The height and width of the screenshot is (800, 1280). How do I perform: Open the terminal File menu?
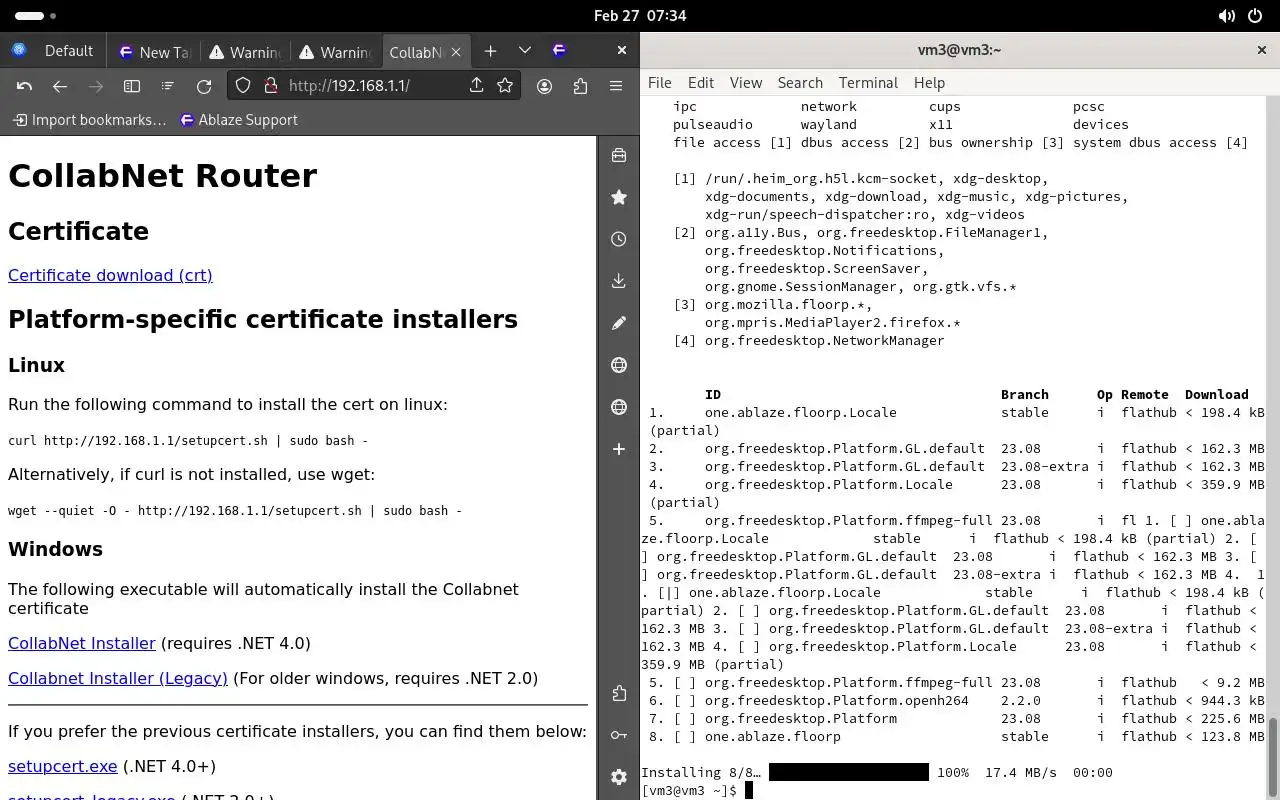(x=660, y=83)
